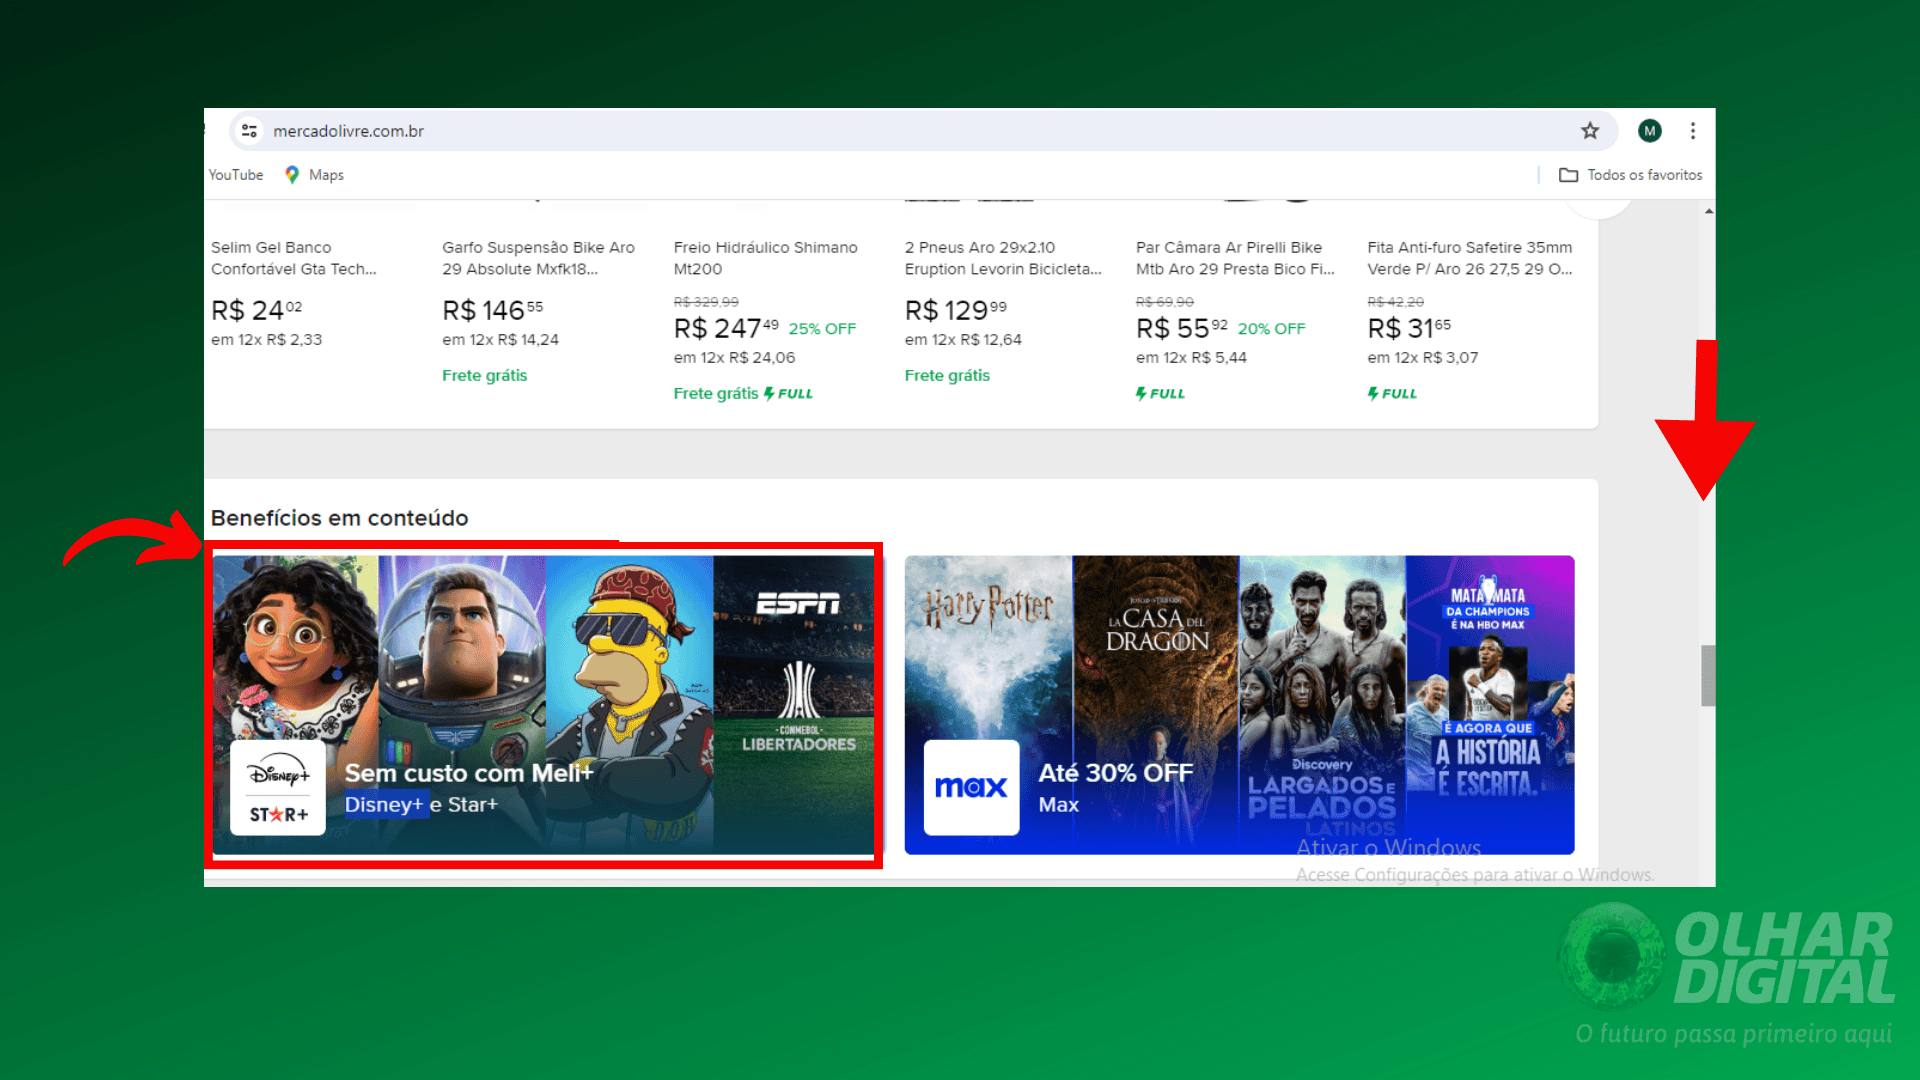Click the ESPN logo in Disney banner
This screenshot has width=1920, height=1080.
[798, 603]
